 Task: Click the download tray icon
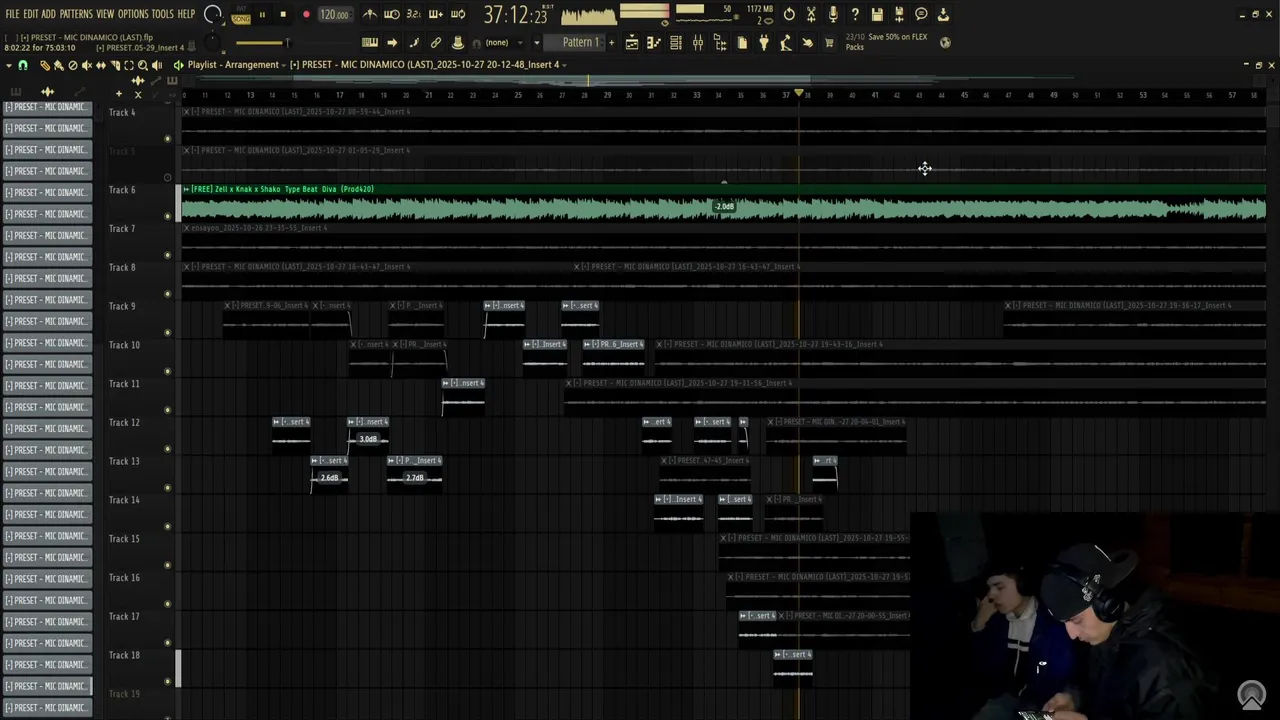[943, 14]
